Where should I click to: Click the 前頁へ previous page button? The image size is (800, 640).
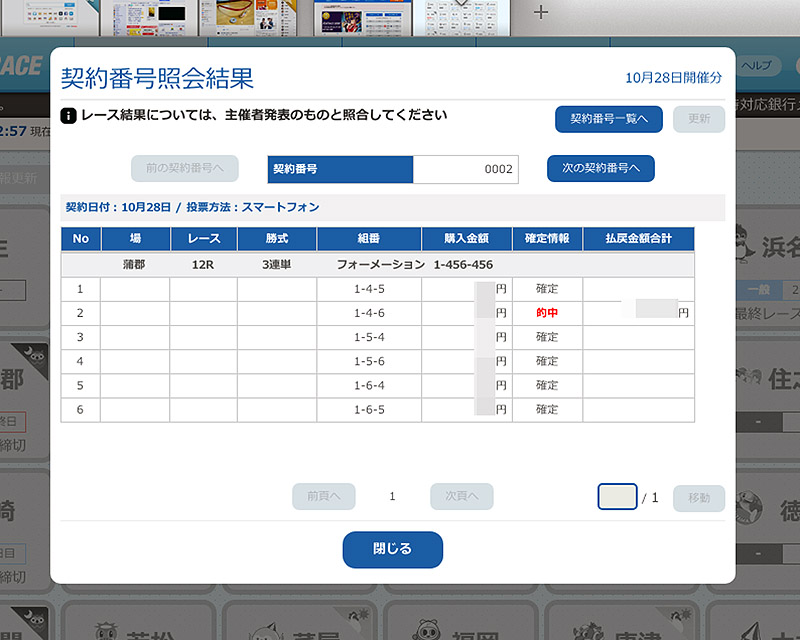(324, 497)
